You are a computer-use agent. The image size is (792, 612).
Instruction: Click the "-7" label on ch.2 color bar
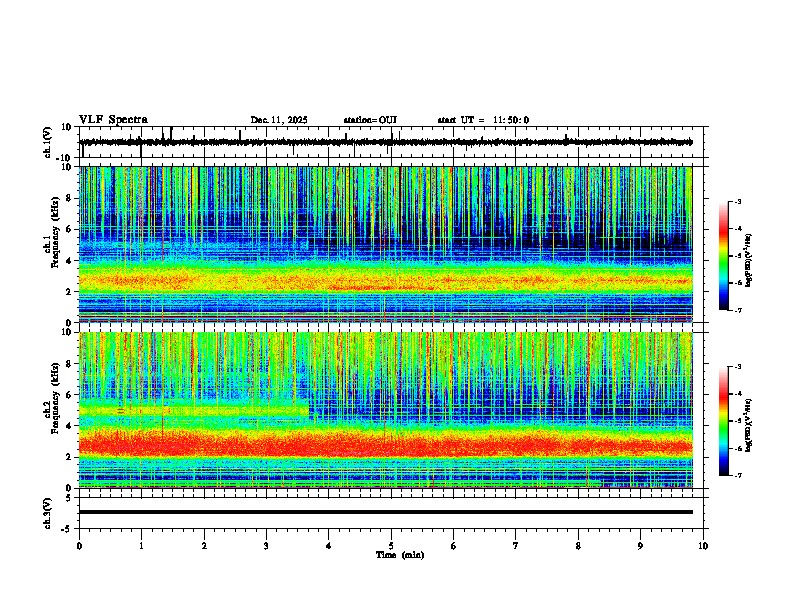[737, 475]
